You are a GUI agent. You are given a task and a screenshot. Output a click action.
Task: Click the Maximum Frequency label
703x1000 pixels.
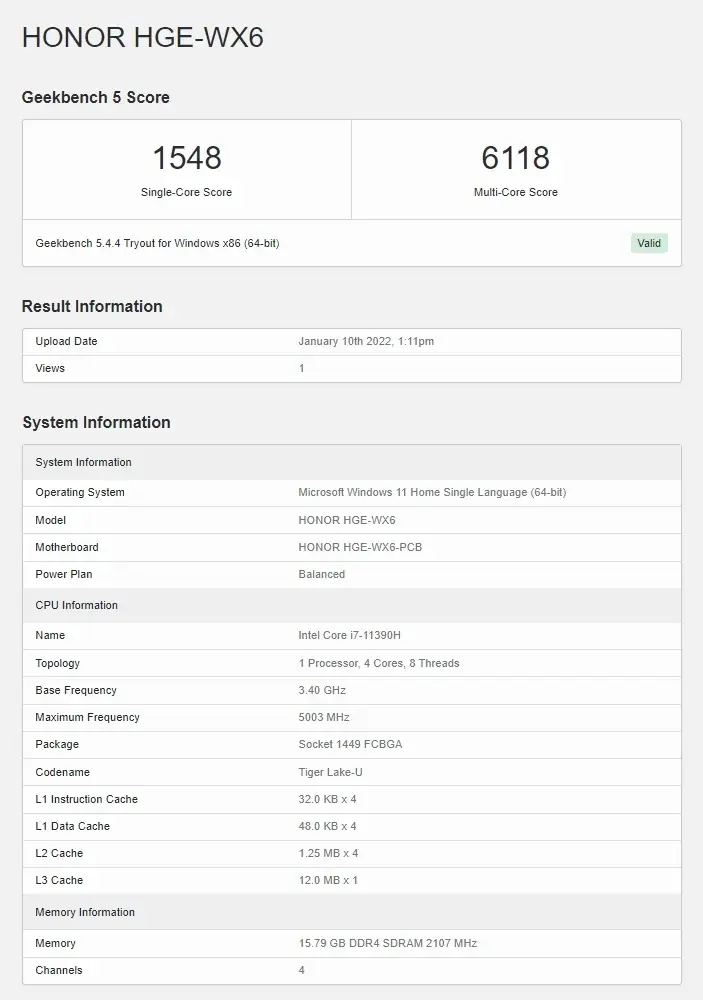[87, 717]
